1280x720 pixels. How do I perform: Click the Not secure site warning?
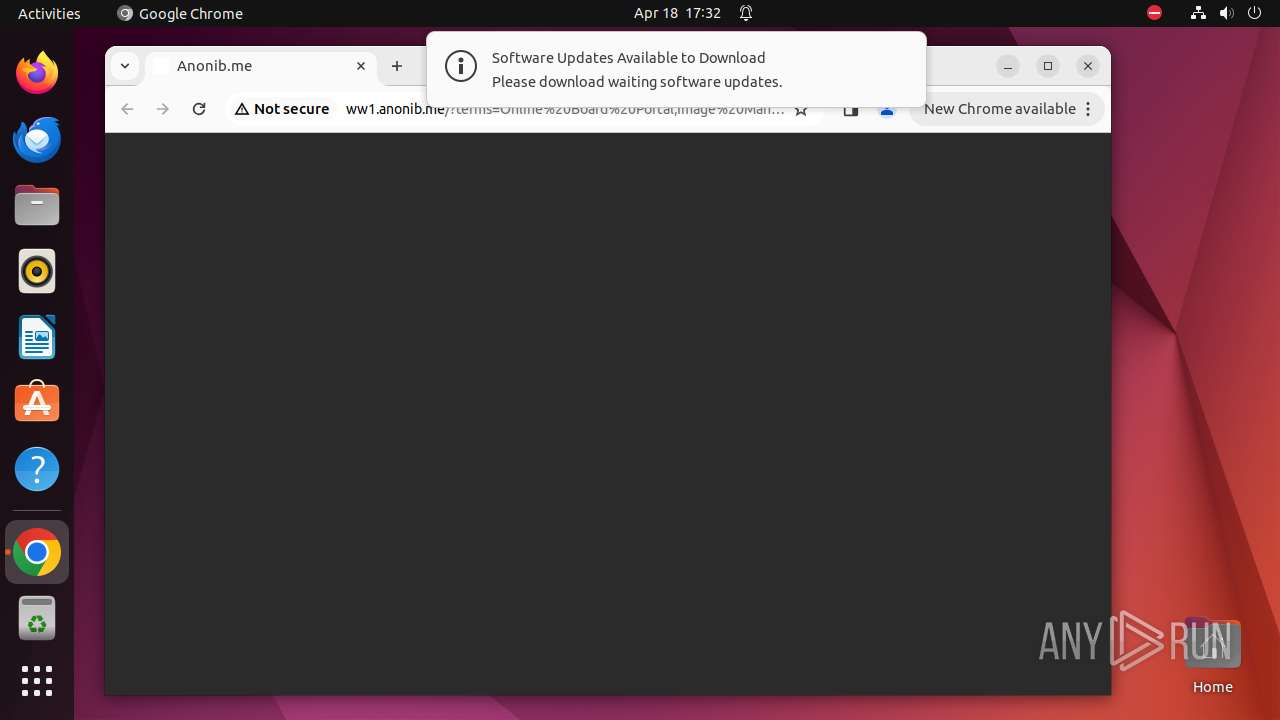pos(282,109)
